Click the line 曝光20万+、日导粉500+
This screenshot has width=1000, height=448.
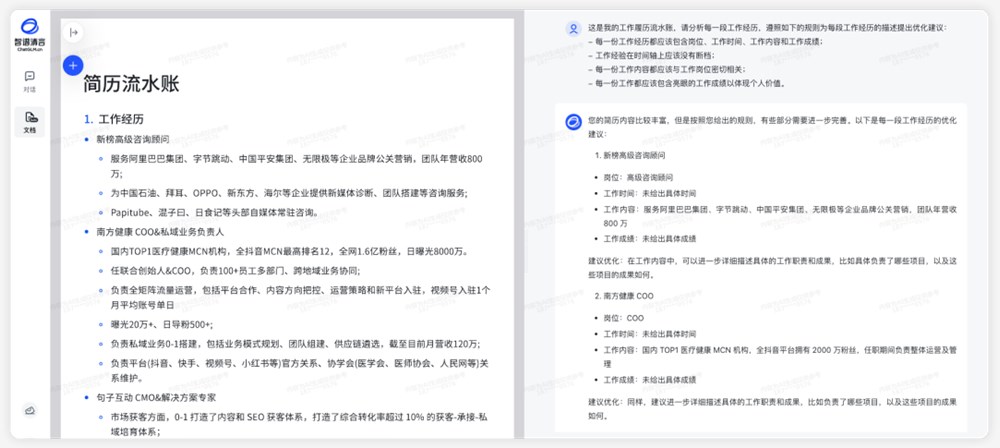click(162, 324)
